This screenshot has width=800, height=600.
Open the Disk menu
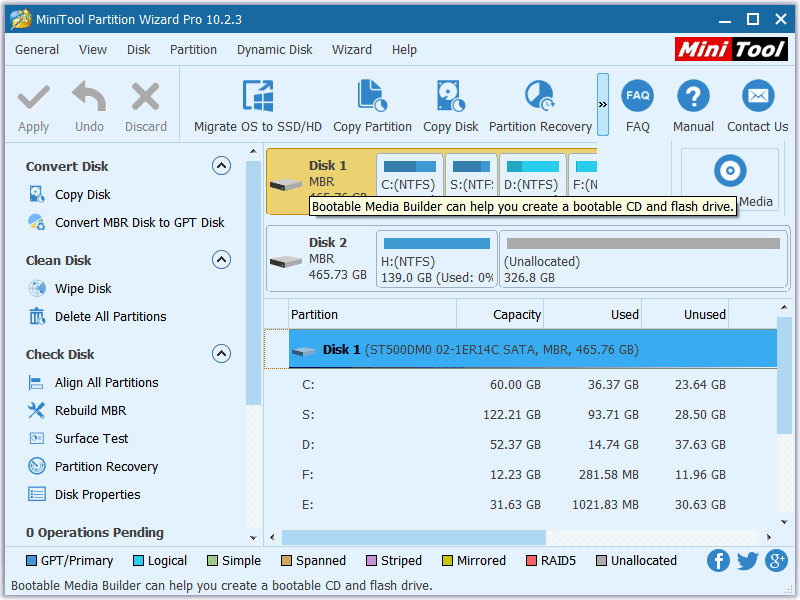click(x=139, y=49)
